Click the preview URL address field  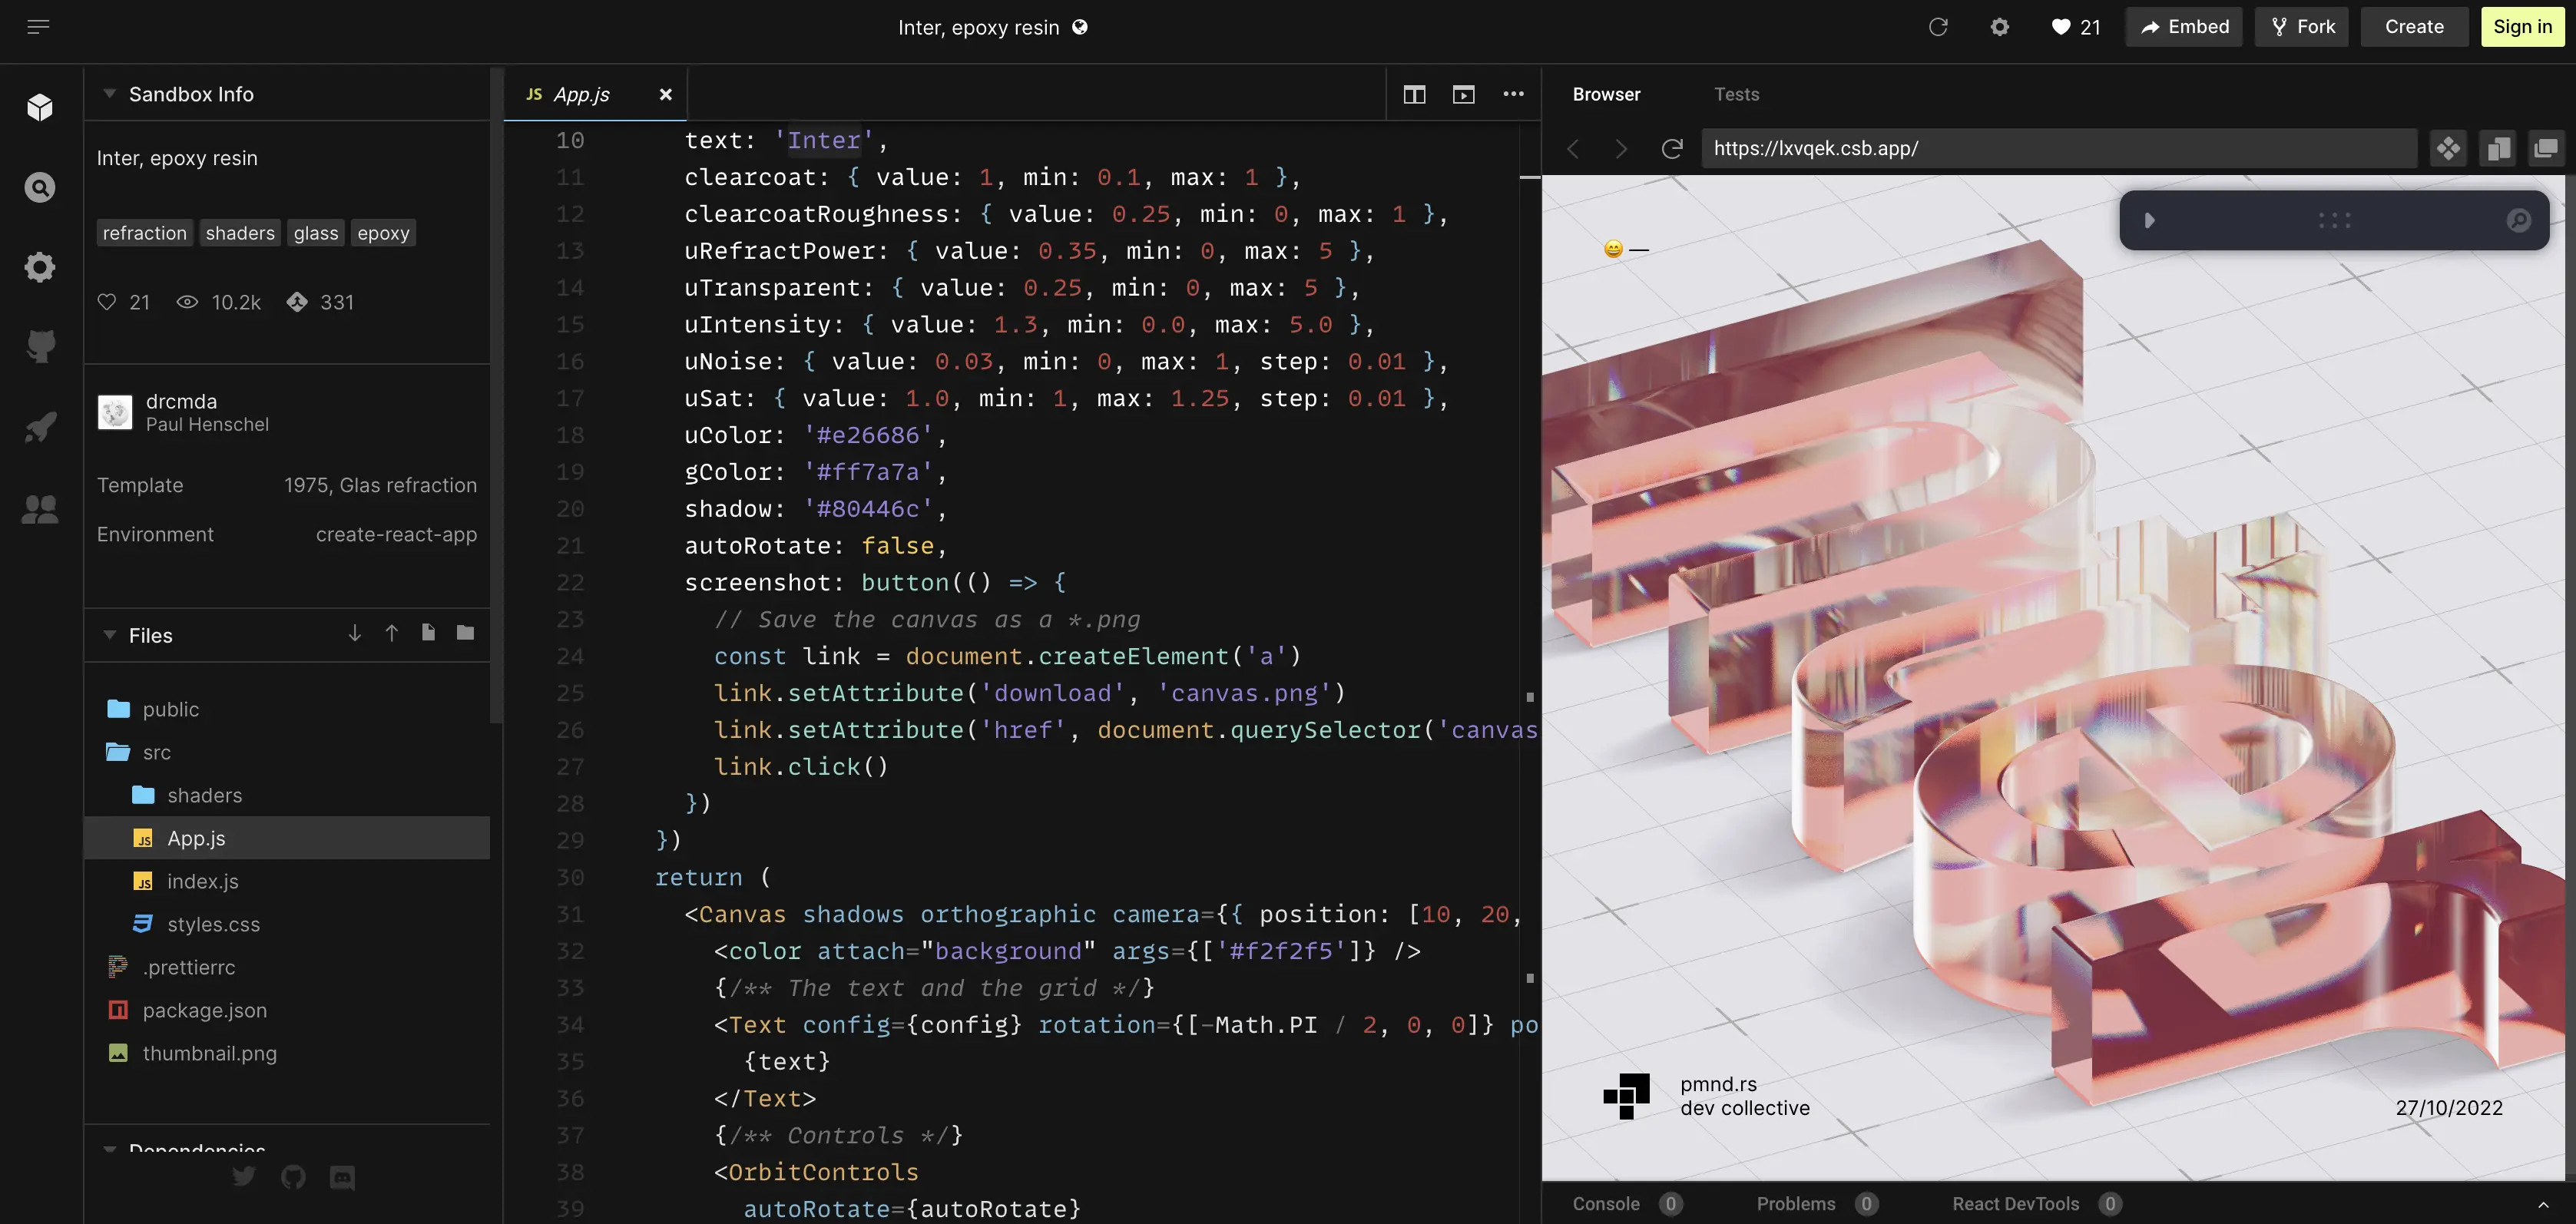pos(2058,149)
